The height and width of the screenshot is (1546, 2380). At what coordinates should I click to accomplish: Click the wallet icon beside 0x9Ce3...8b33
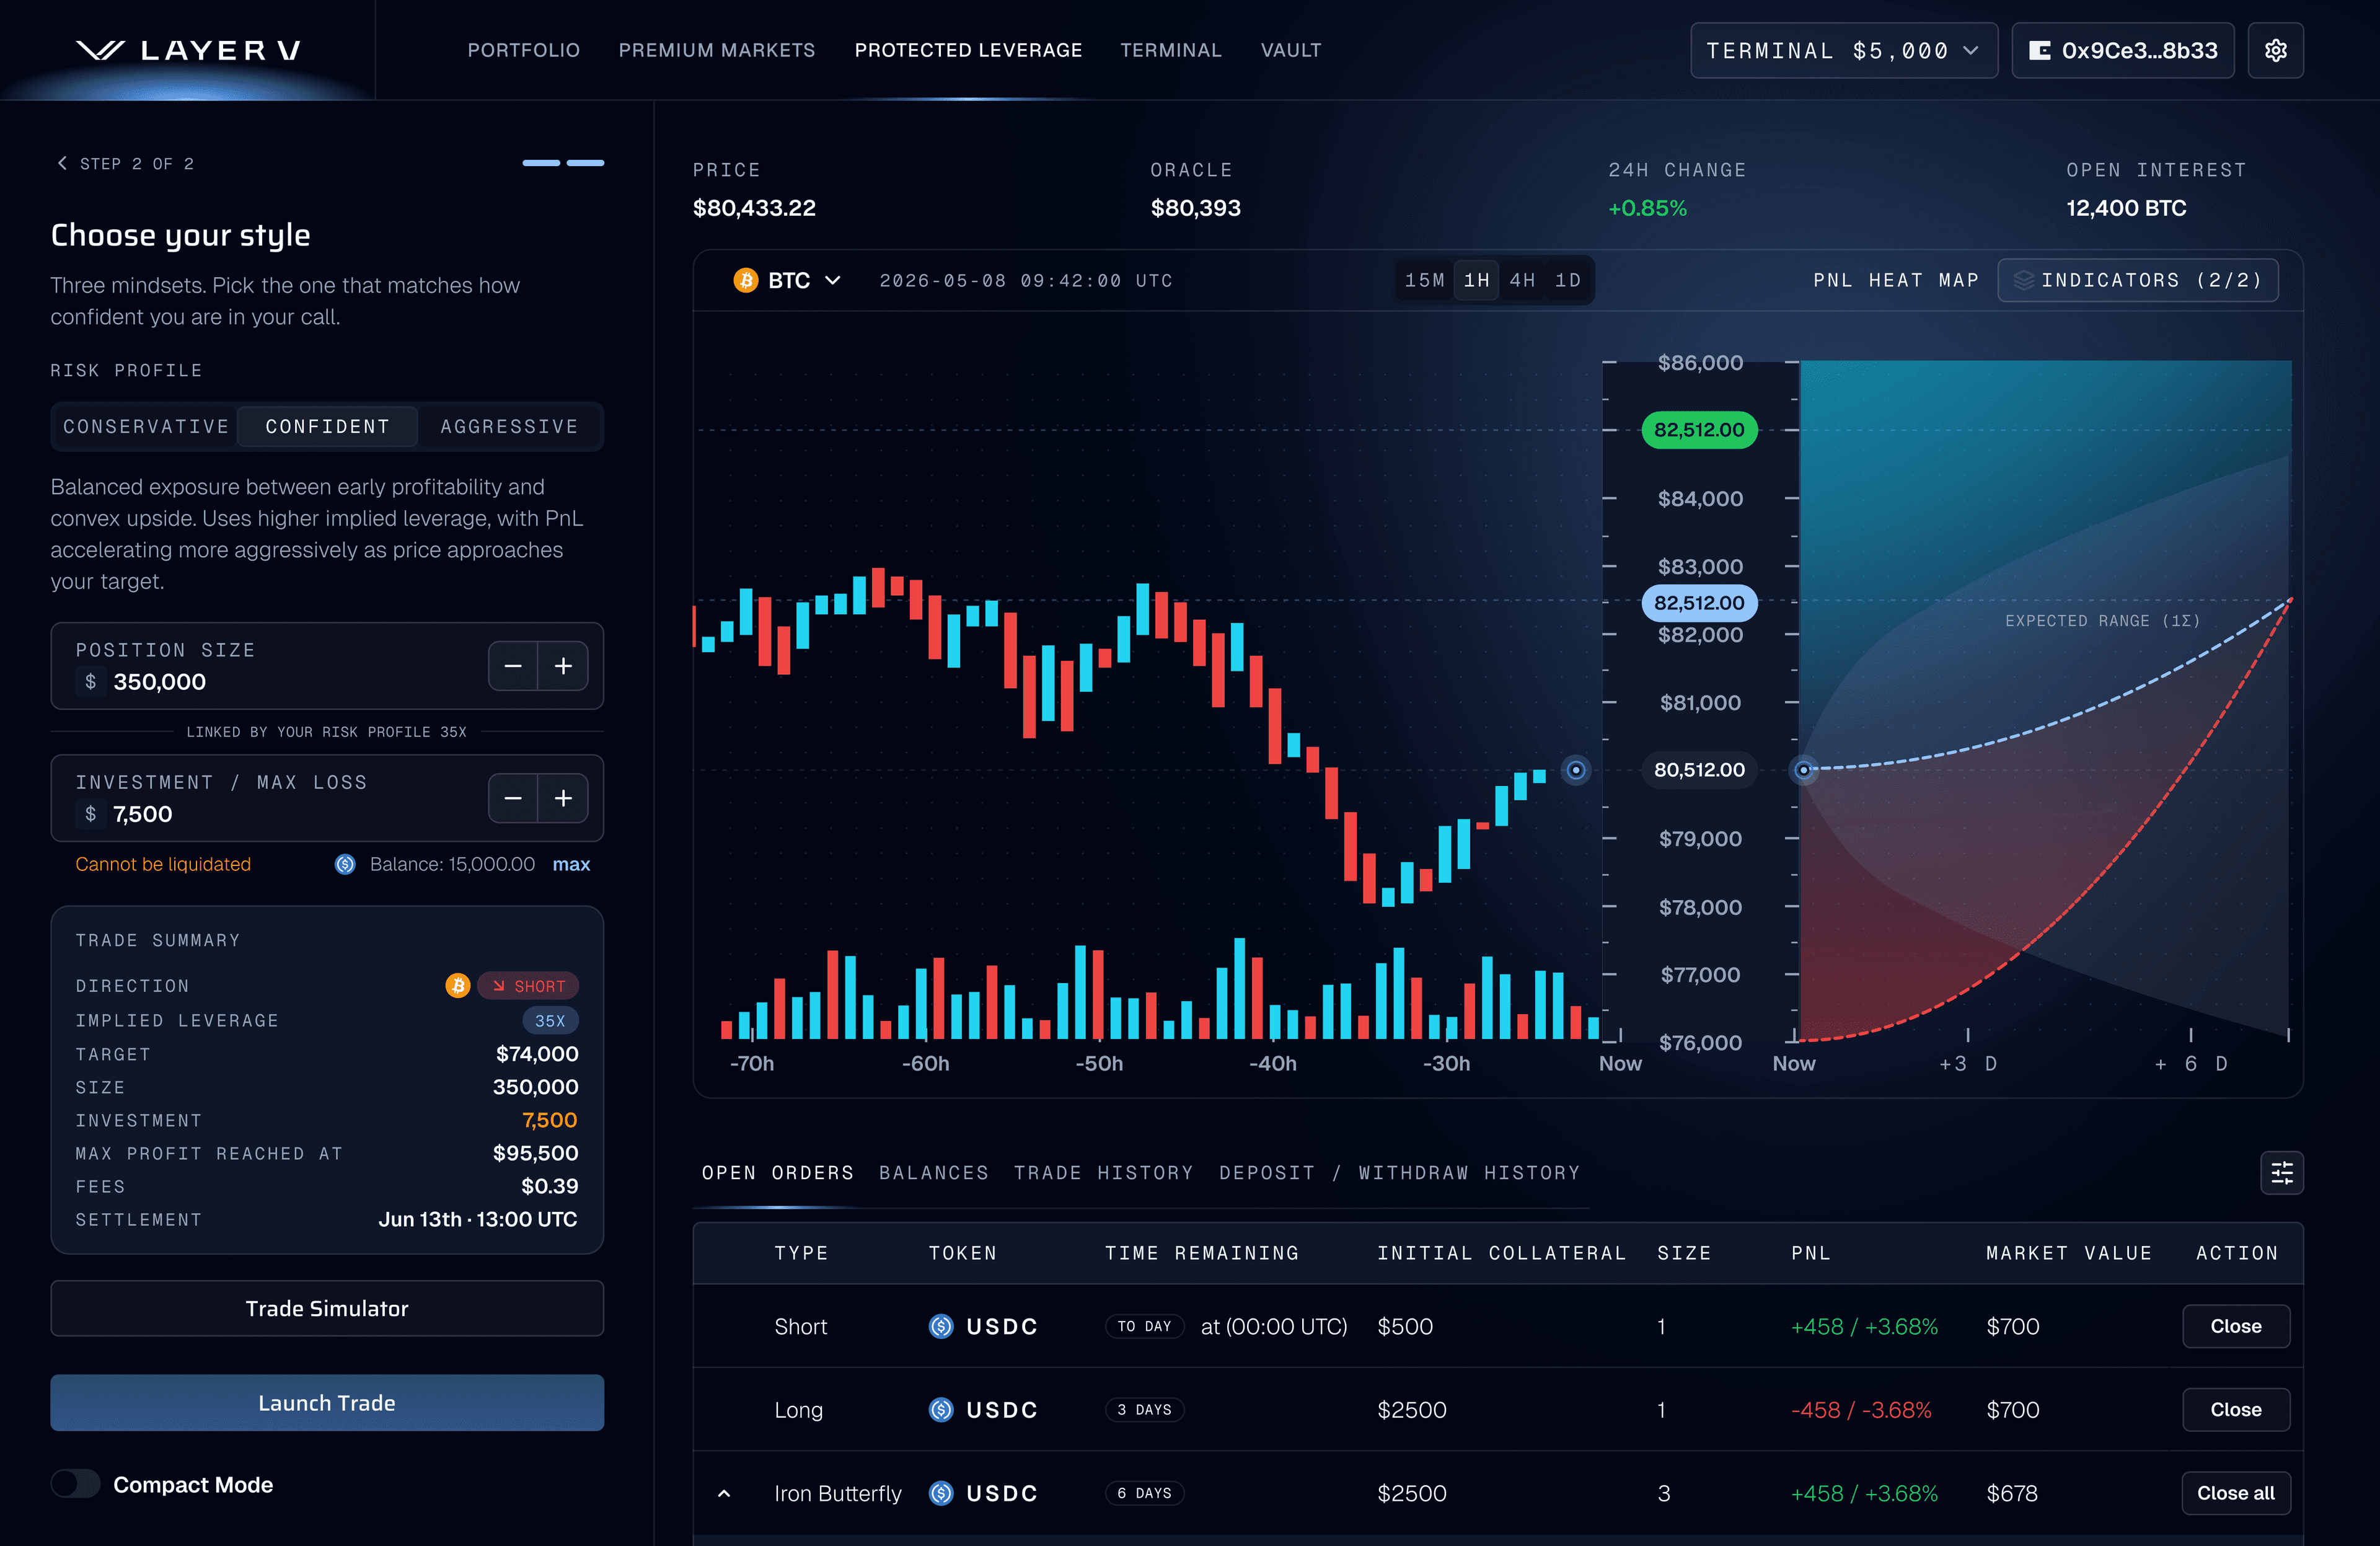tap(2039, 50)
